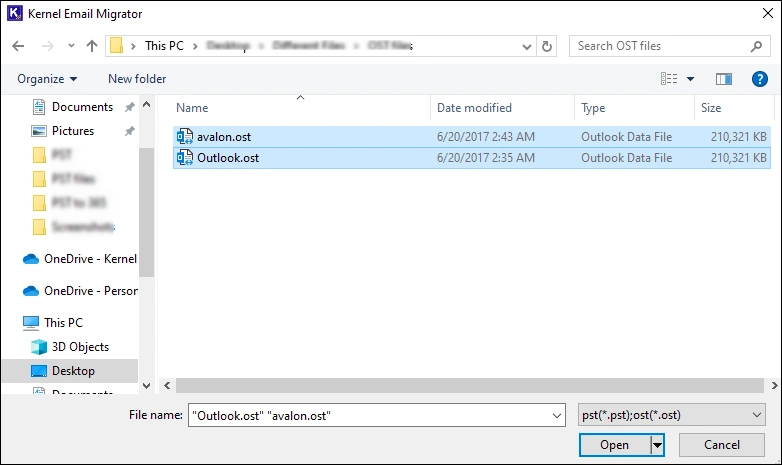The width and height of the screenshot is (782, 465).
Task: Click the pin icon next to Pictures
Action: (x=130, y=131)
